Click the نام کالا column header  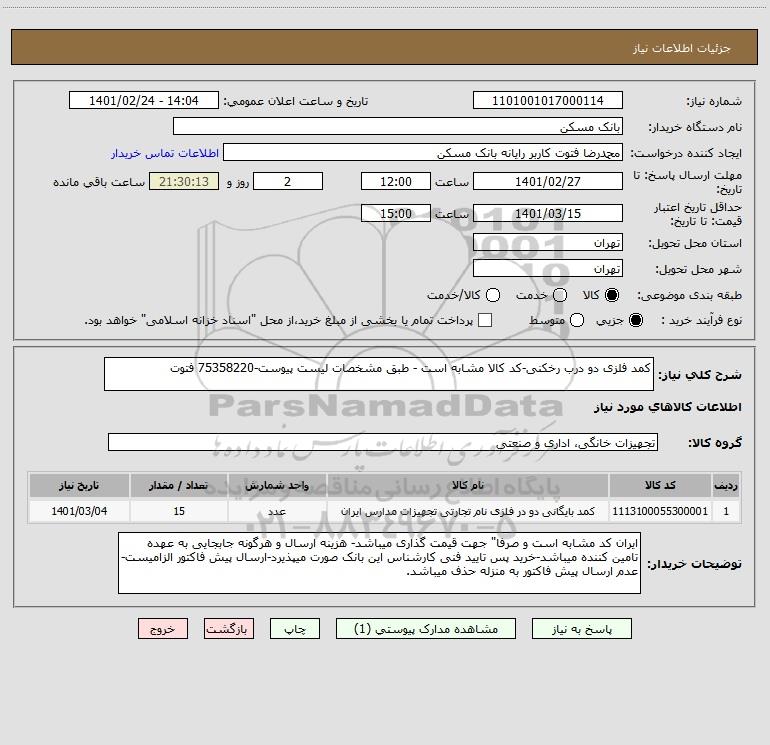click(468, 485)
